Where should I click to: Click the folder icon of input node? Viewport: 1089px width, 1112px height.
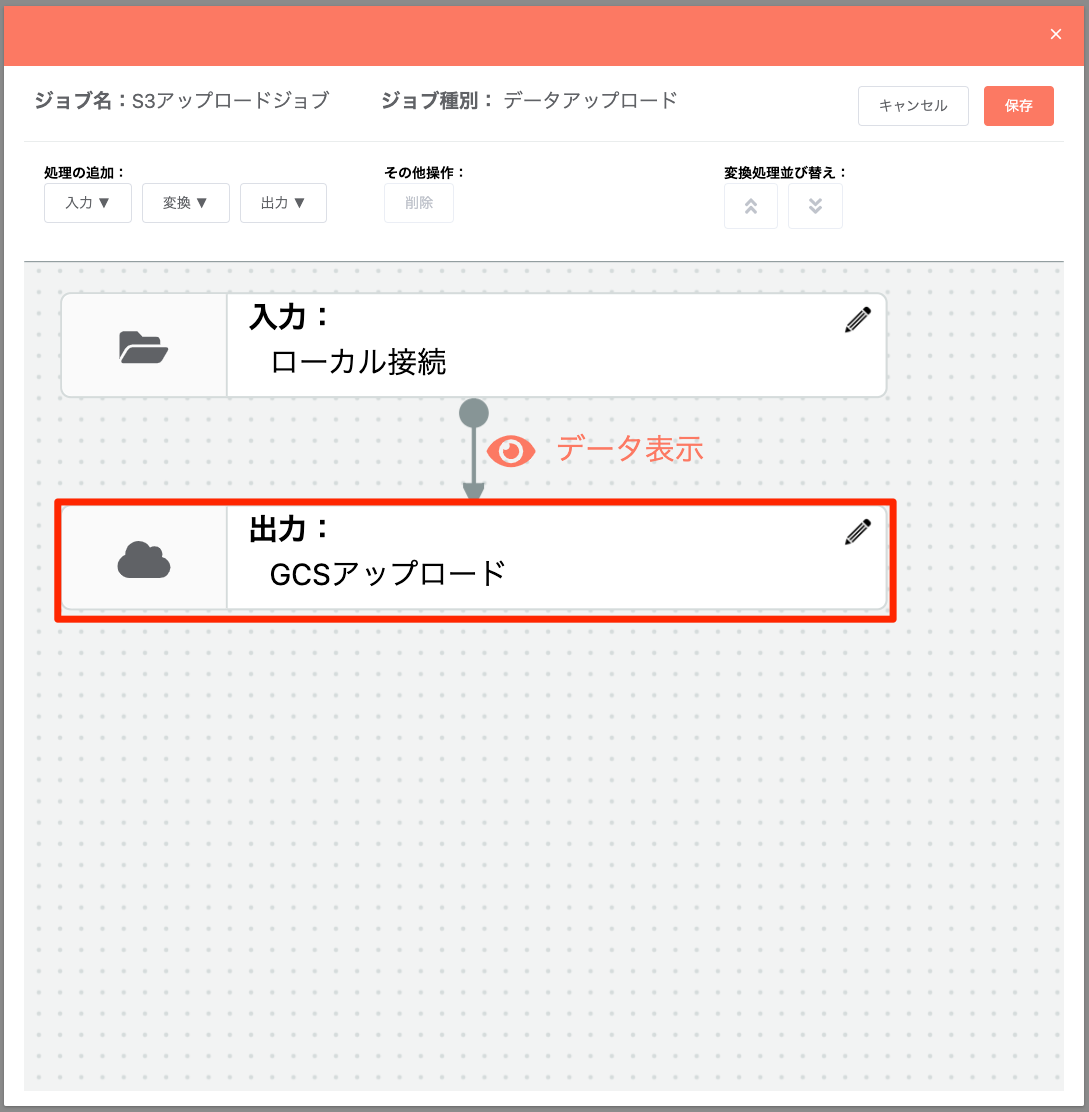click(143, 347)
